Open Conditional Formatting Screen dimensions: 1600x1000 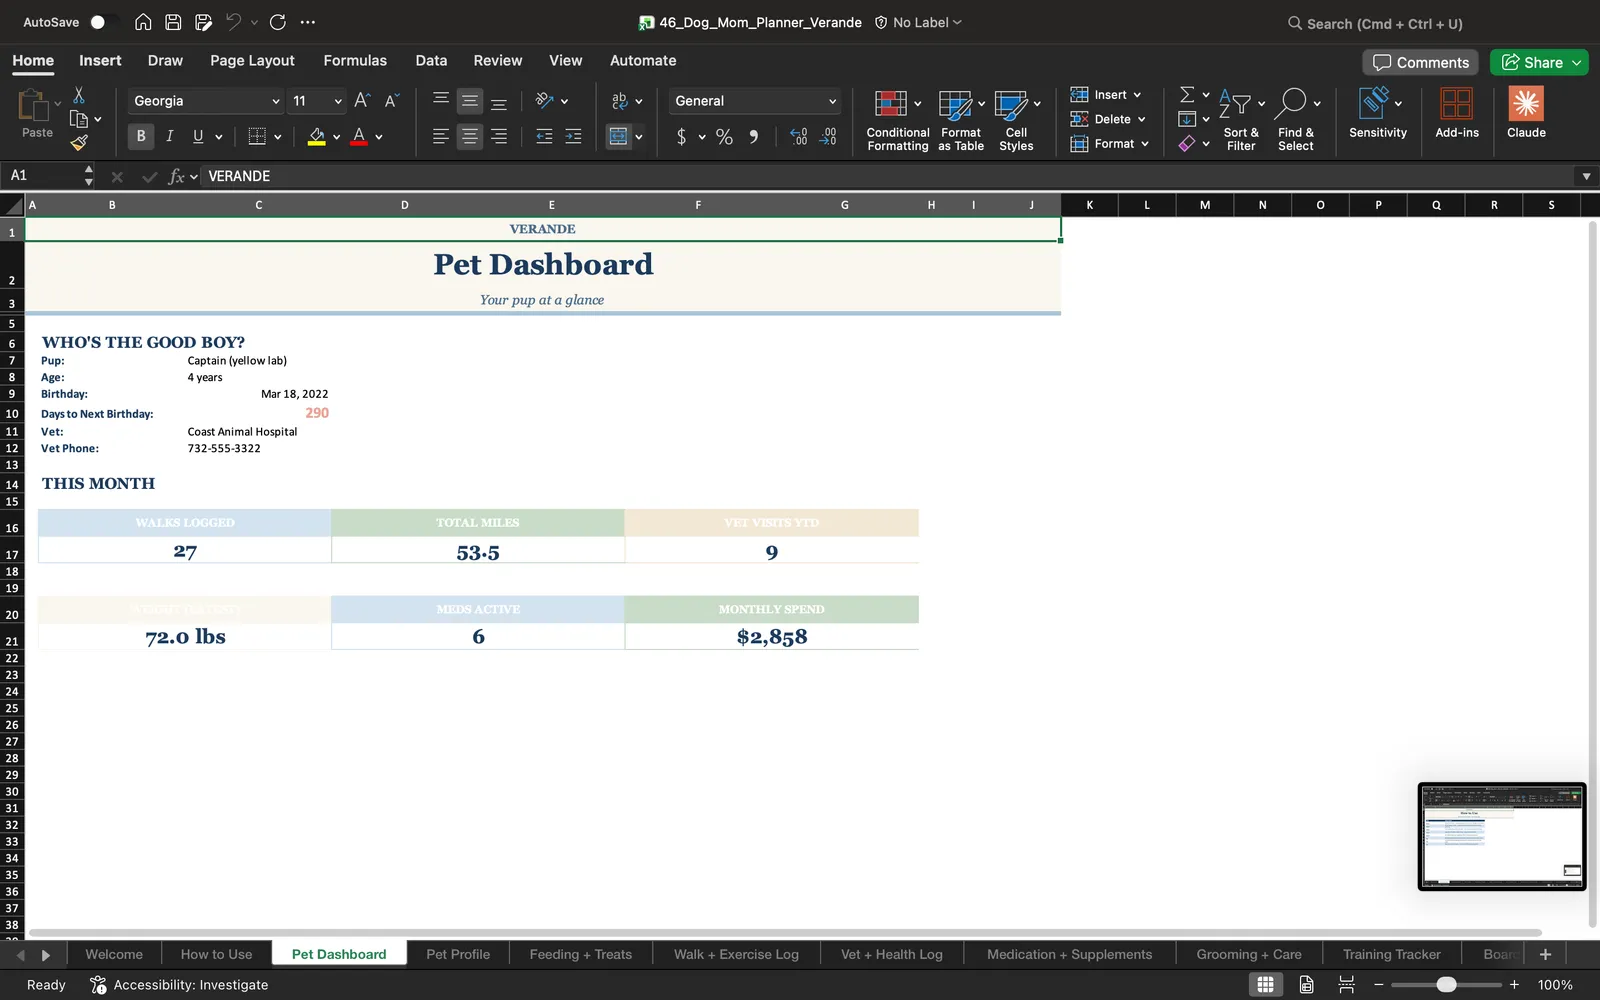point(897,120)
